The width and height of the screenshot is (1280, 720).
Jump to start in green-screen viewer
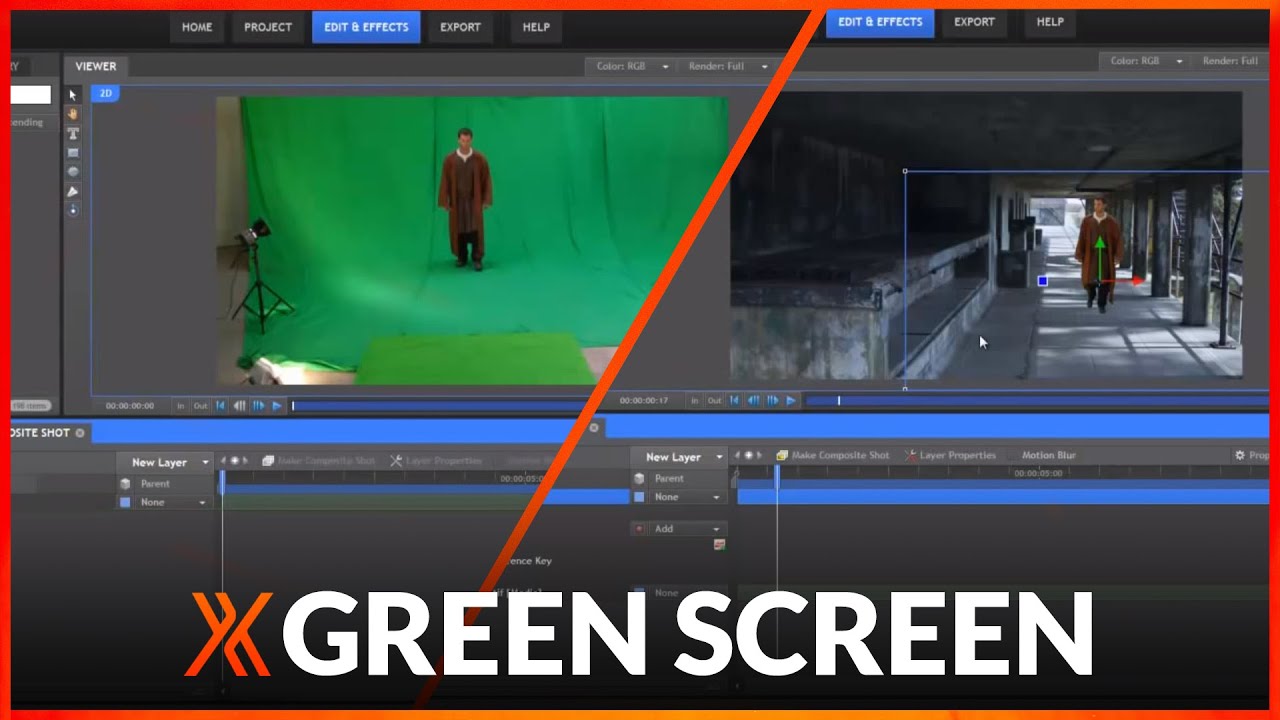click(x=221, y=405)
